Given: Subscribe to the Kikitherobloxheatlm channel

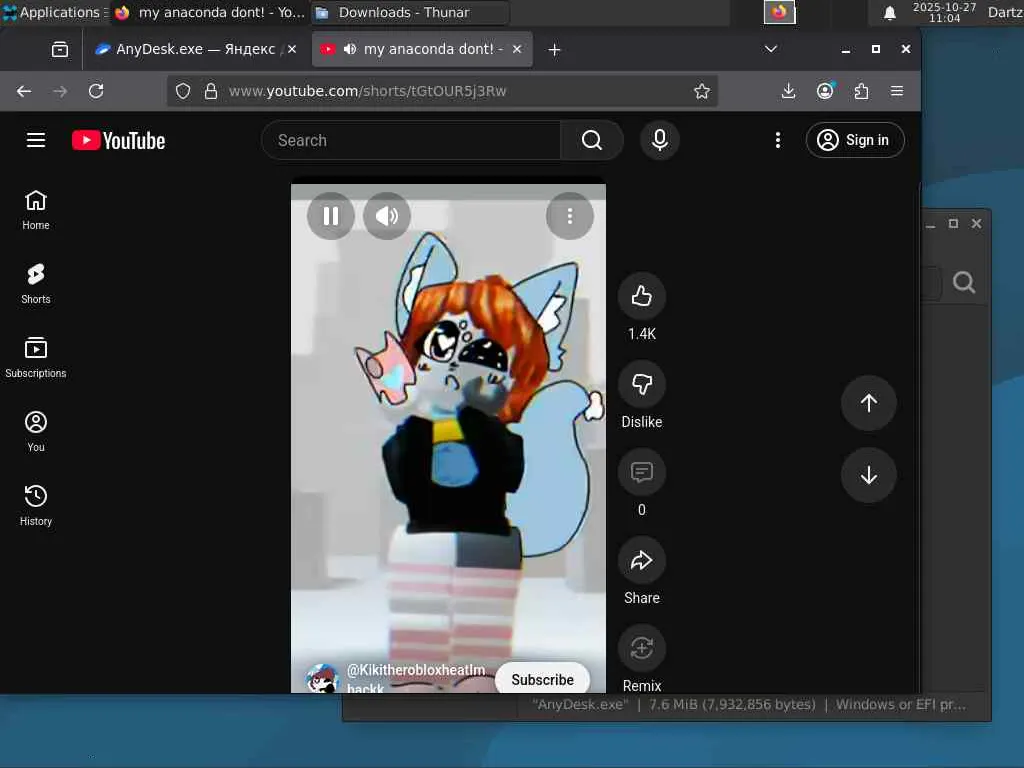Looking at the screenshot, I should (542, 679).
